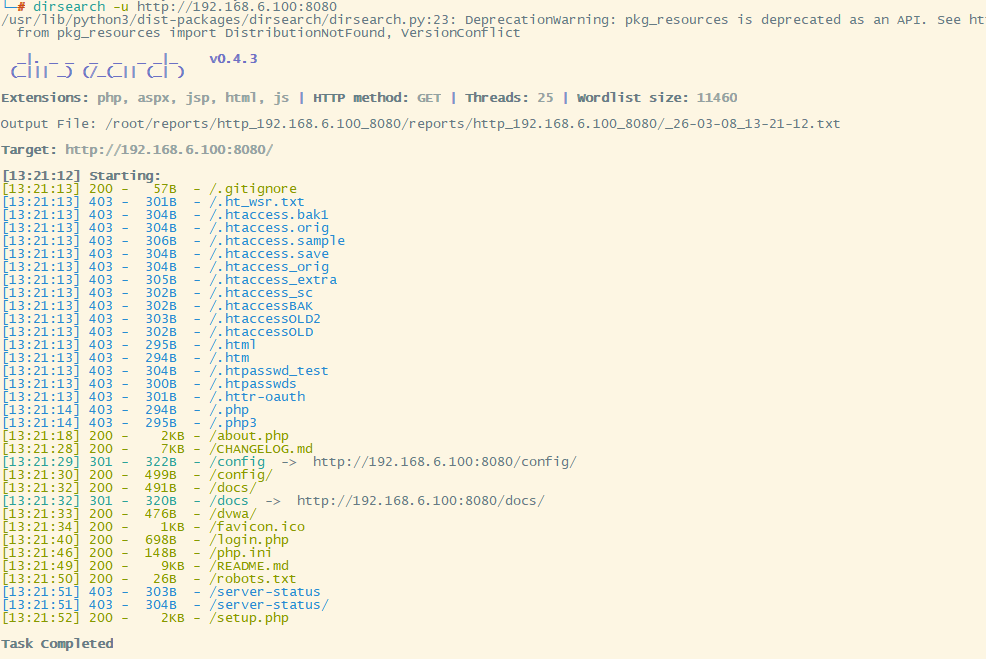The width and height of the screenshot is (986, 659).
Task: Click the Wordlist size value 11460
Action: click(717, 97)
